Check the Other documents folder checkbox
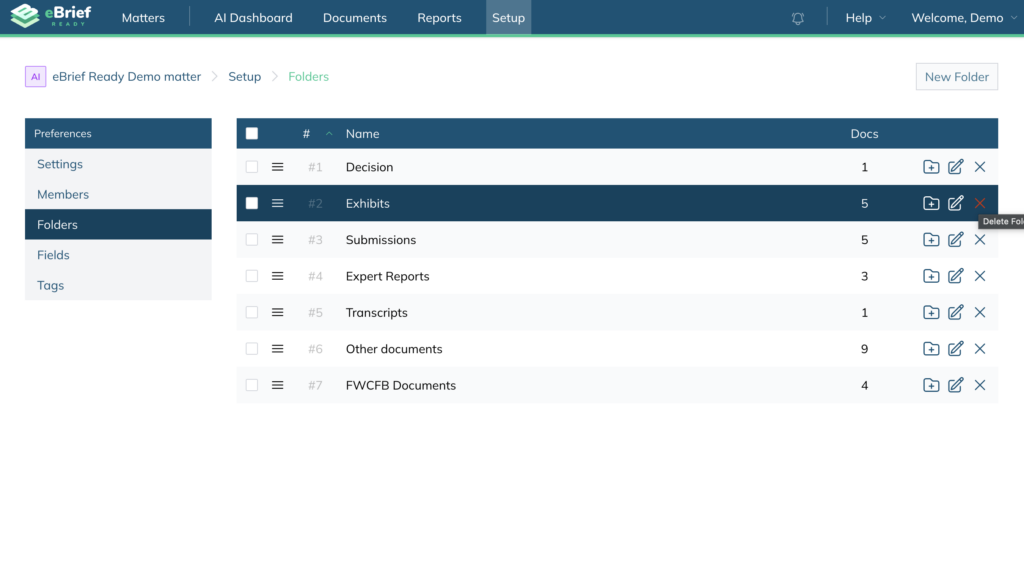Image resolution: width=1024 pixels, height=576 pixels. 251,349
